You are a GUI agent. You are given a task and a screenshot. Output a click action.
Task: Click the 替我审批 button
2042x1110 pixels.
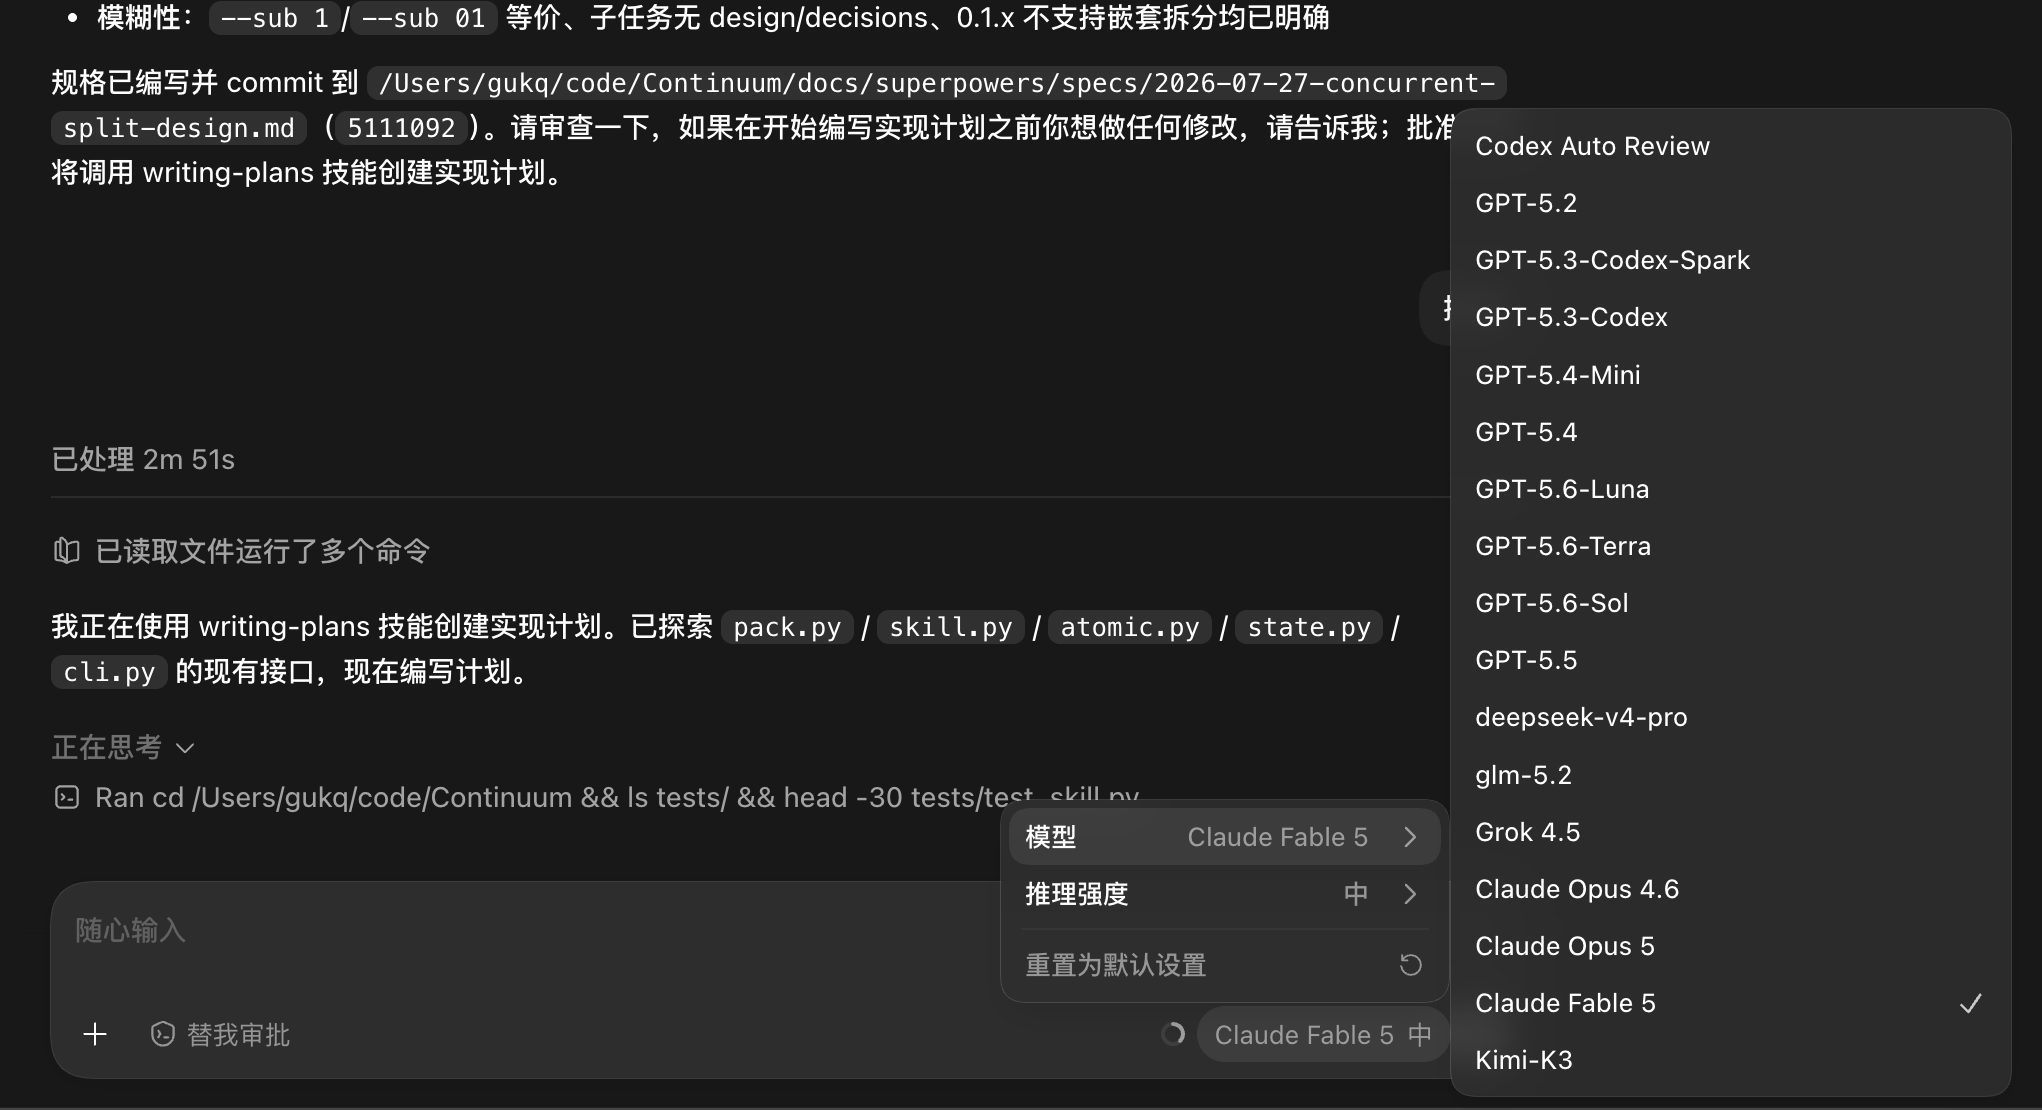(220, 1034)
